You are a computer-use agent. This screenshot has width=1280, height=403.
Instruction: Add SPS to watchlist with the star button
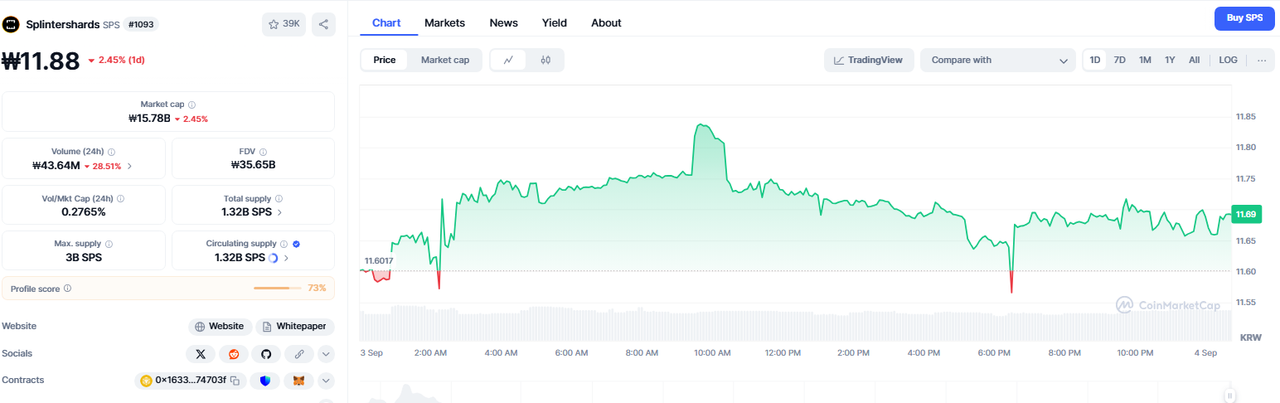coord(284,24)
